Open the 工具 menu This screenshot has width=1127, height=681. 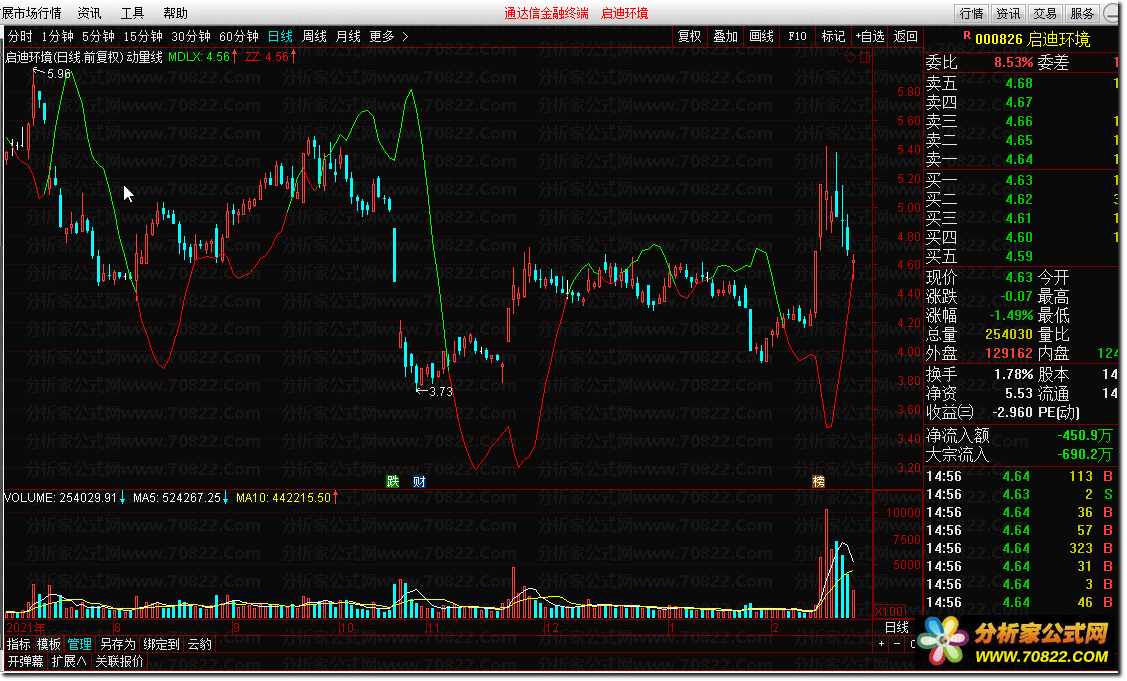click(x=132, y=13)
